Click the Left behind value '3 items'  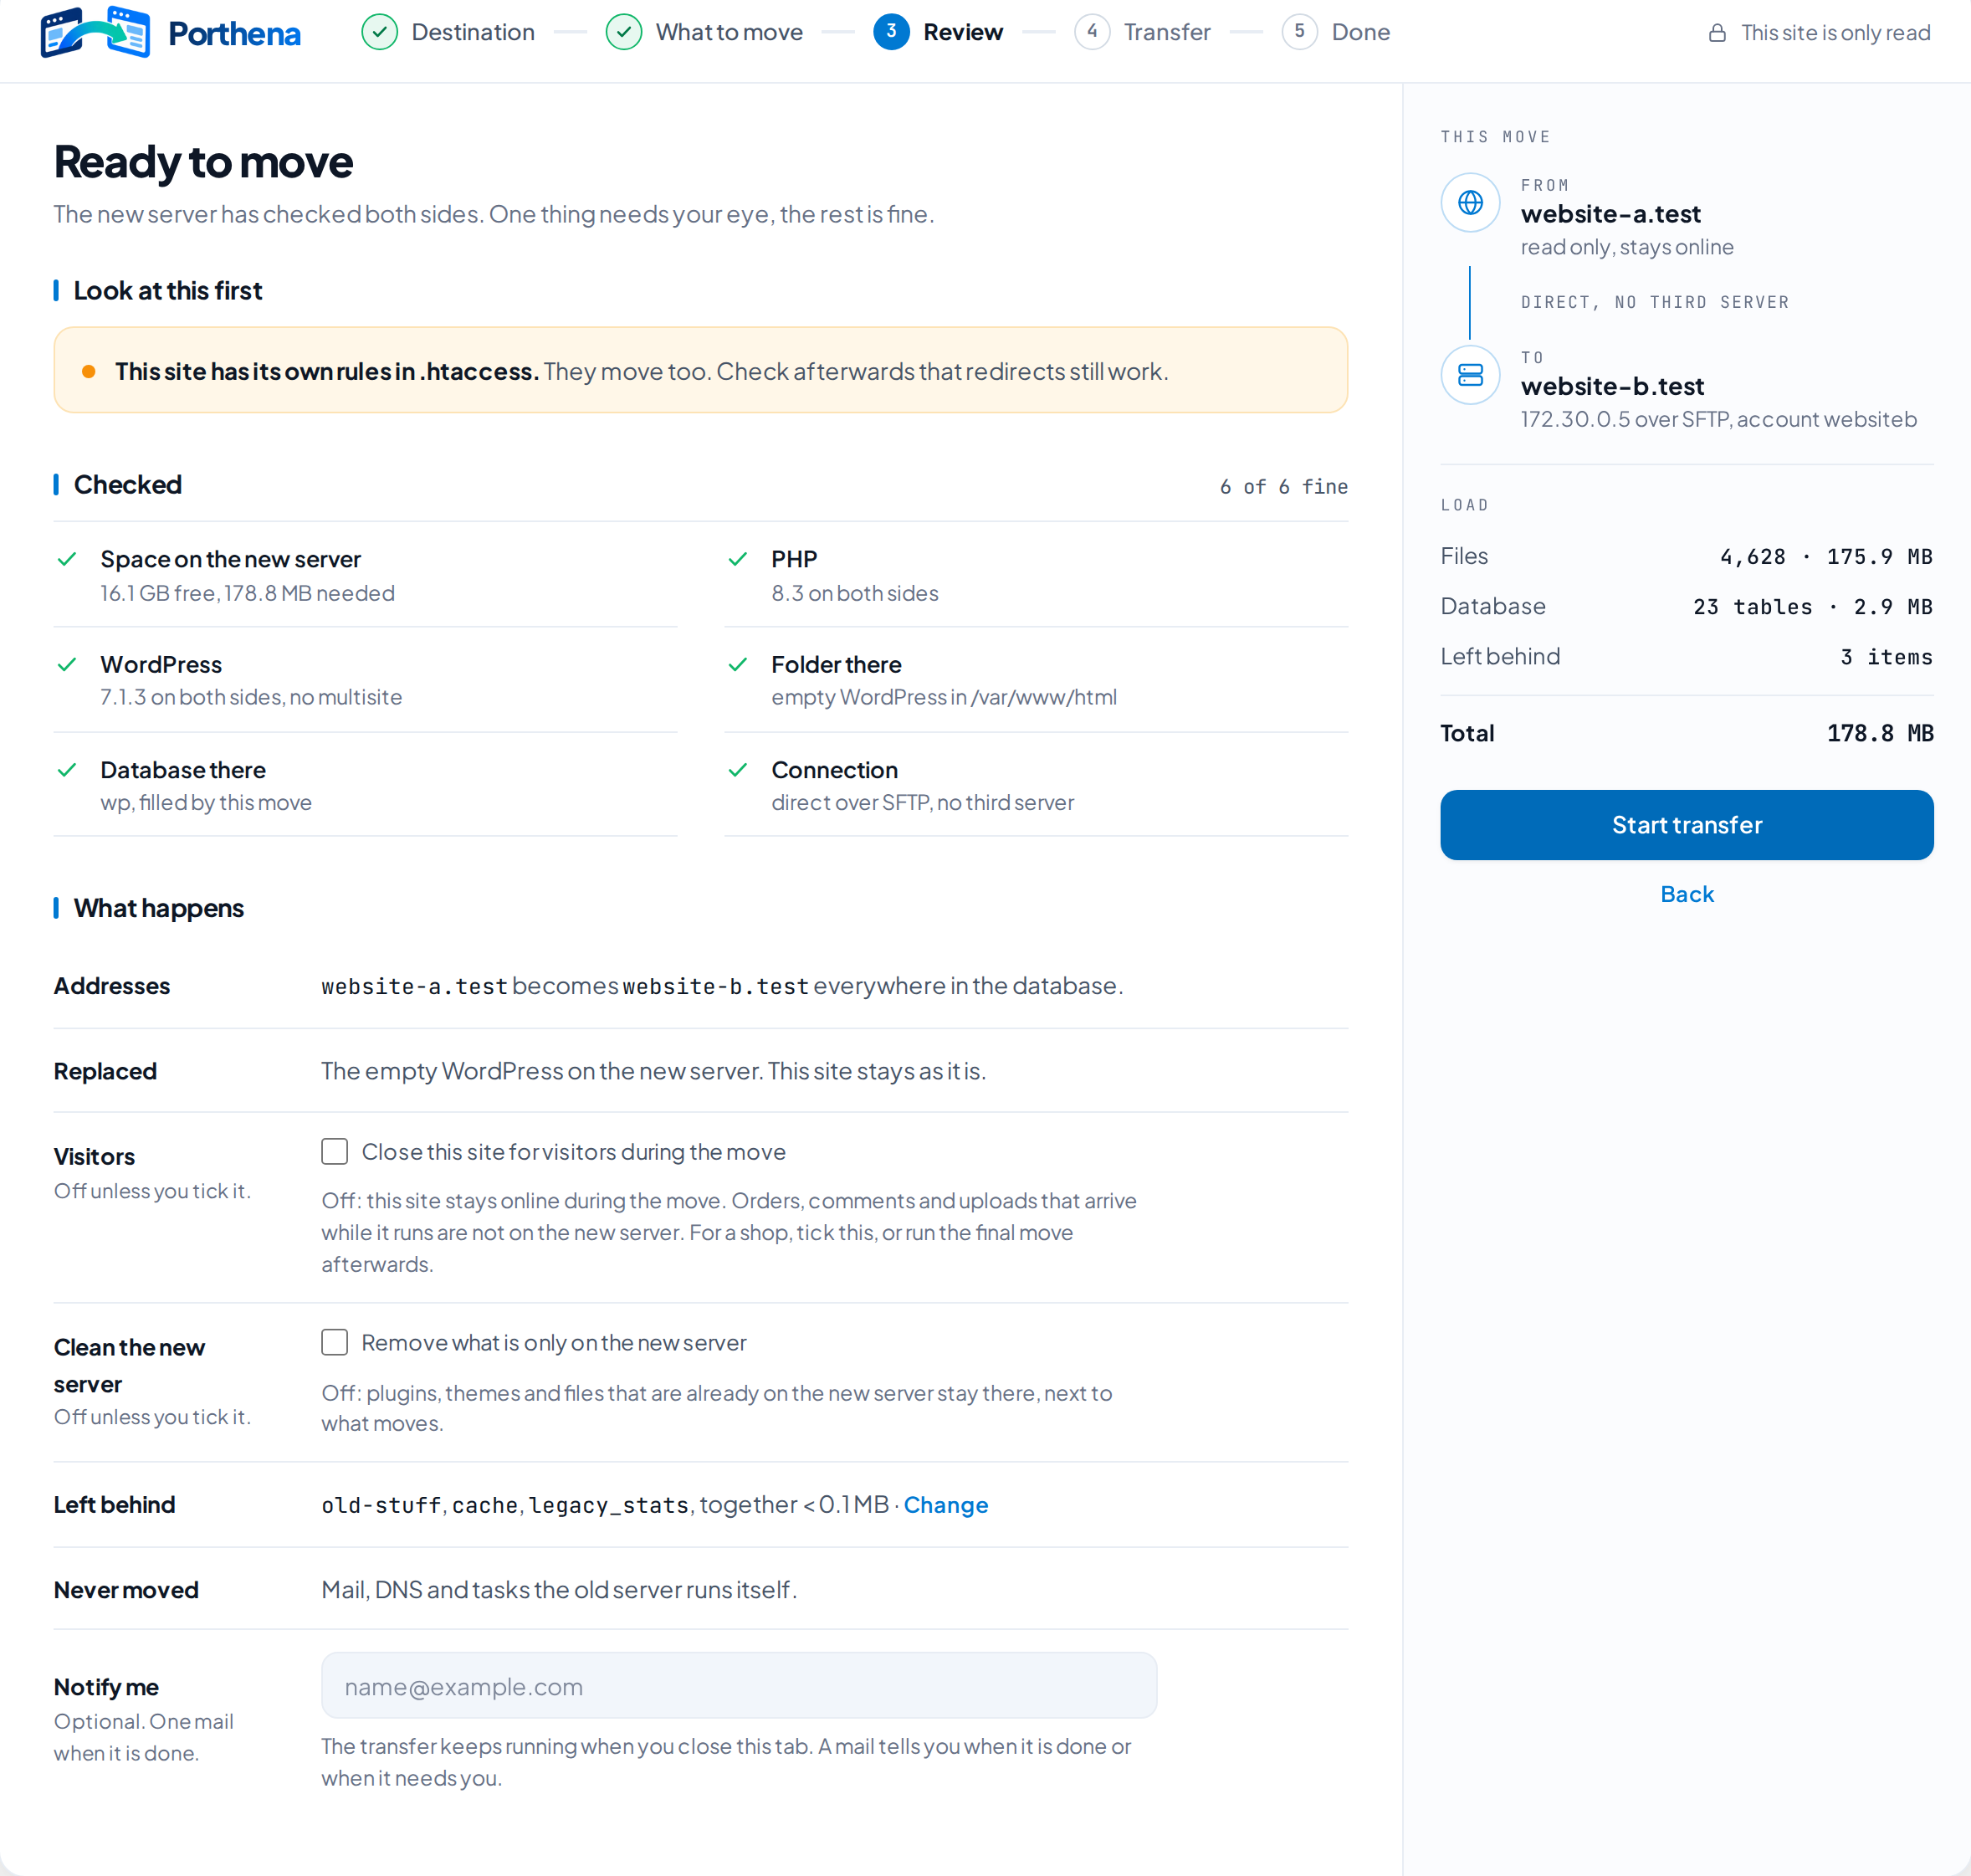(x=1886, y=657)
